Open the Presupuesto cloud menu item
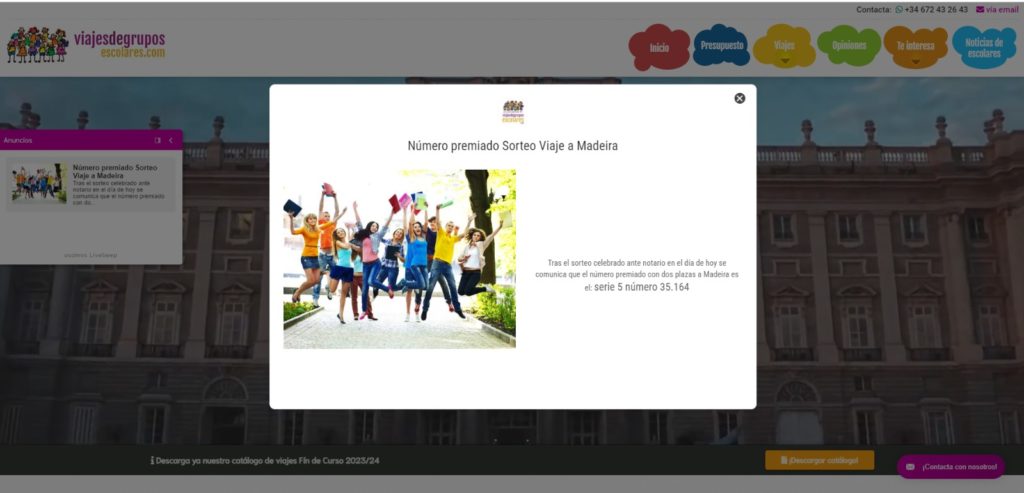Screen dimensions: 1024x493 (721, 46)
